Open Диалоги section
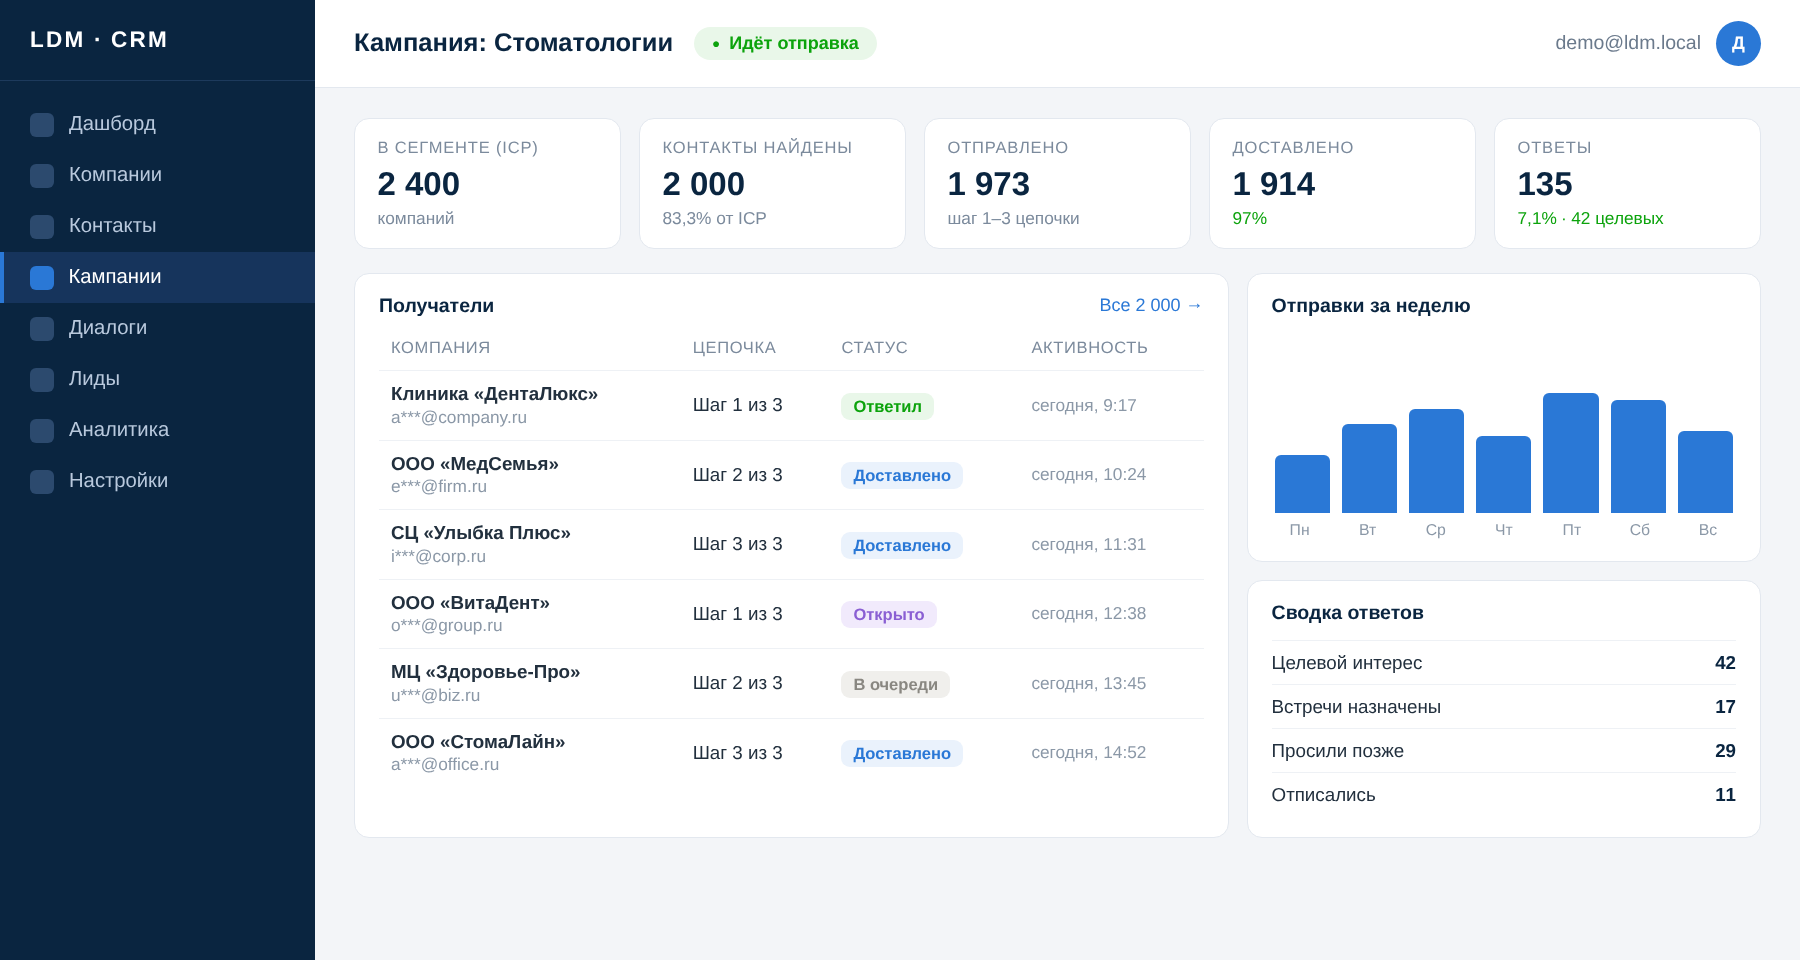 pos(157,328)
